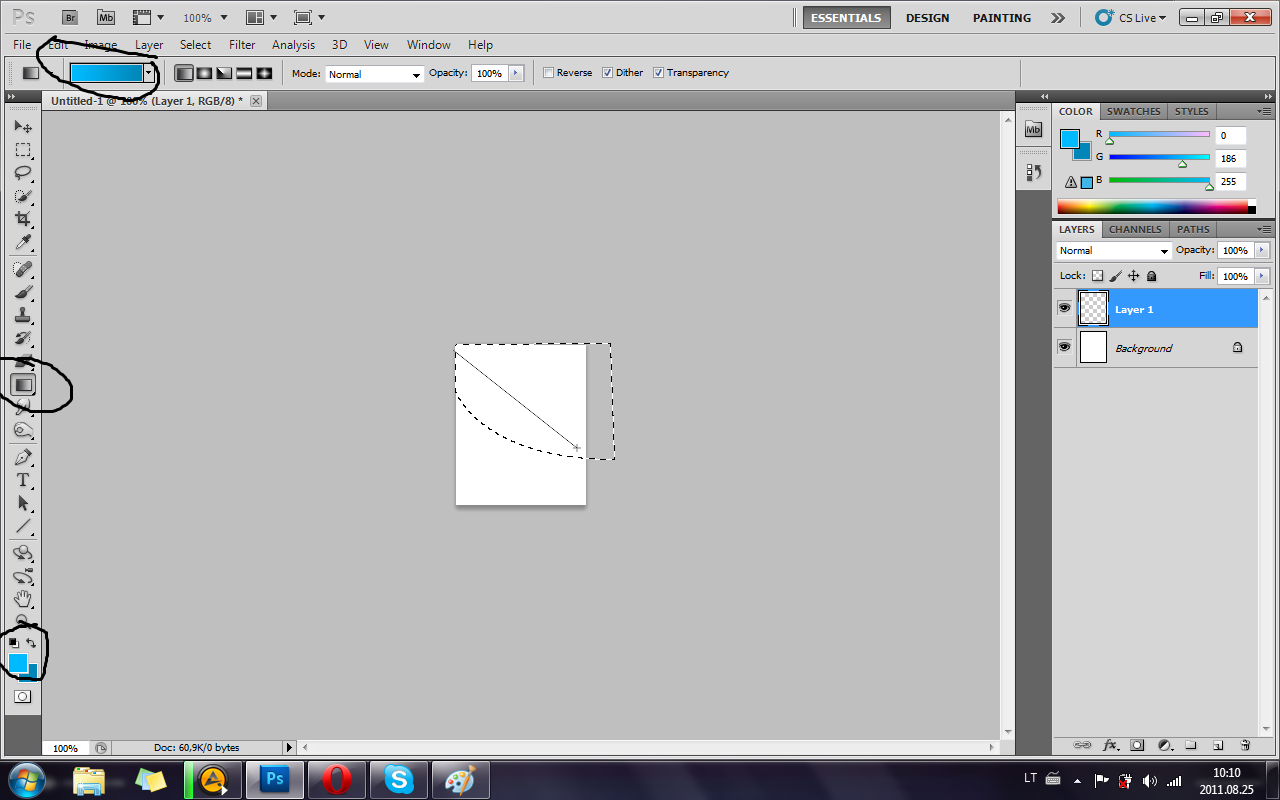Enable the Reverse checkbox
Screen dimensions: 1280x800
tap(548, 73)
